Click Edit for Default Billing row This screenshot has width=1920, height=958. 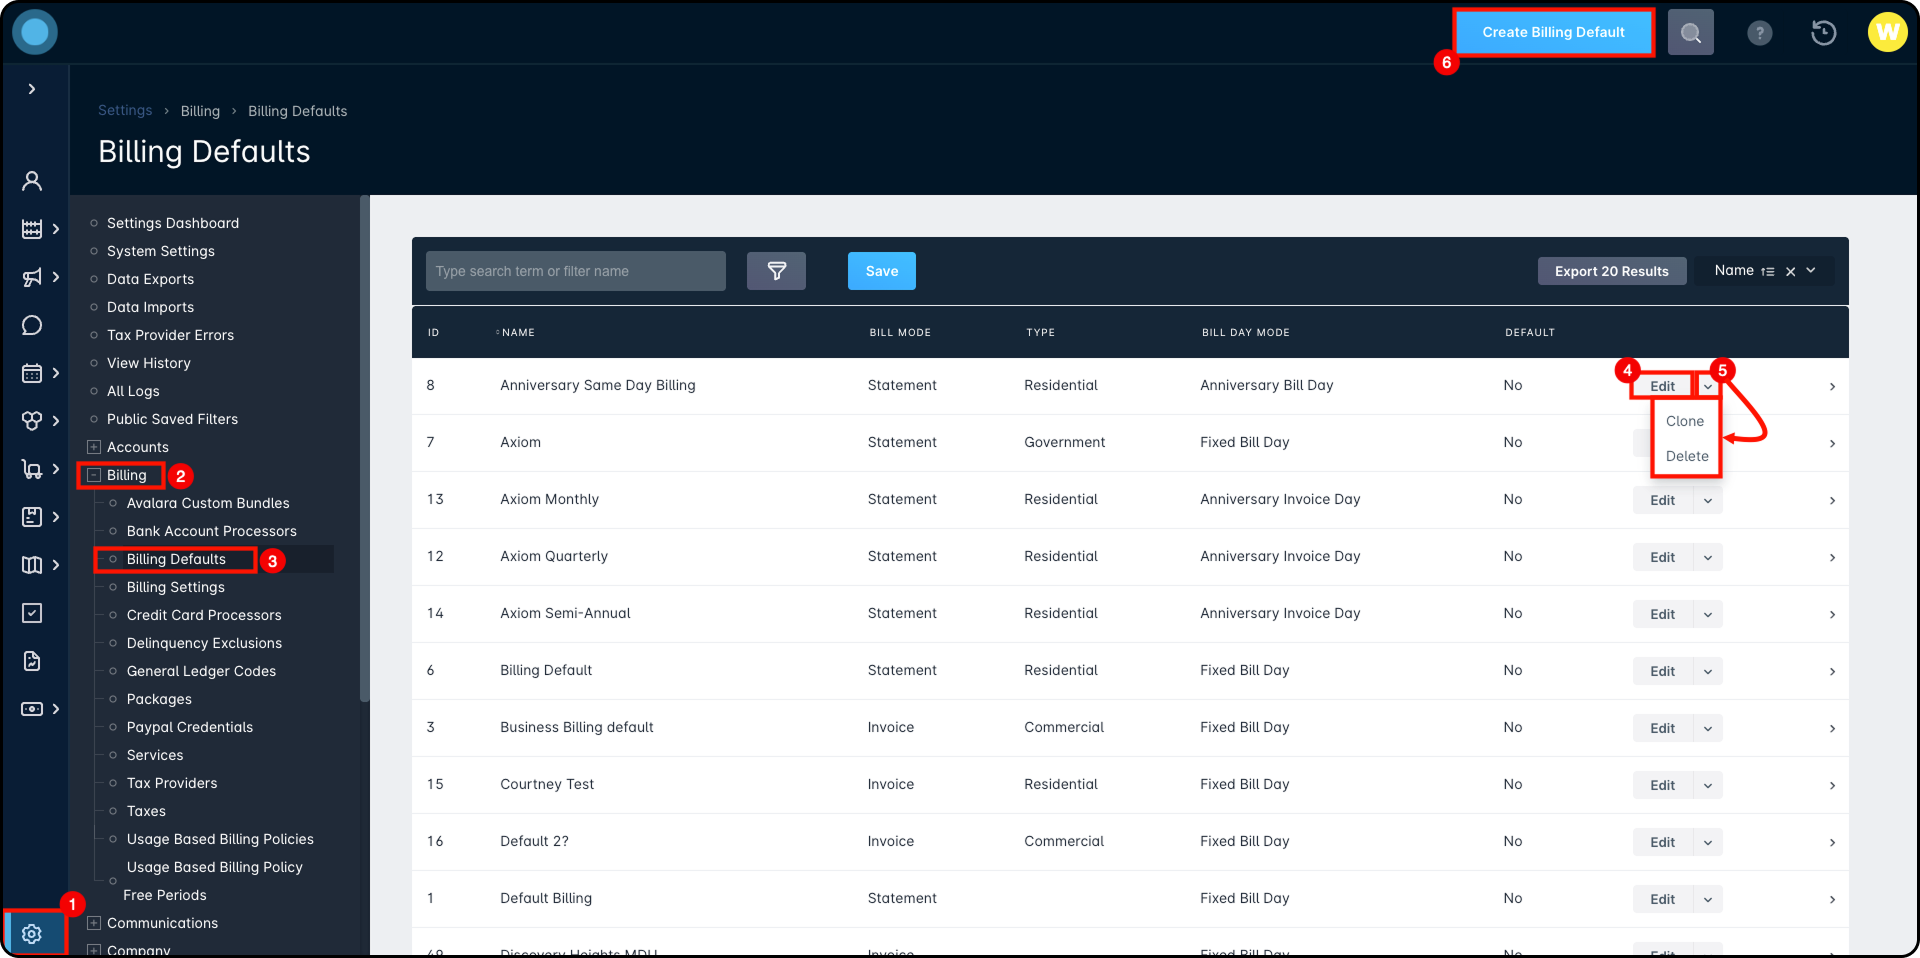click(1662, 899)
